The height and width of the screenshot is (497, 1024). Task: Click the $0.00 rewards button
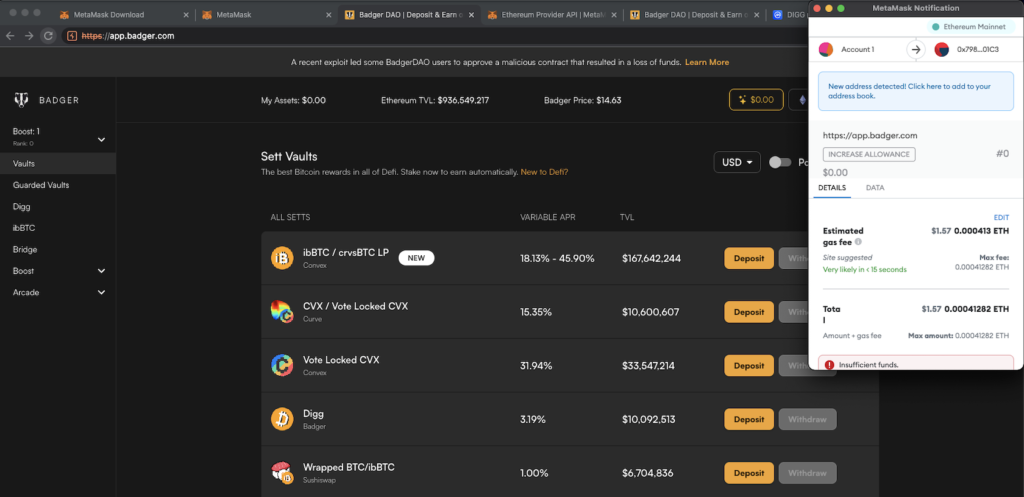pyautogui.click(x=756, y=100)
